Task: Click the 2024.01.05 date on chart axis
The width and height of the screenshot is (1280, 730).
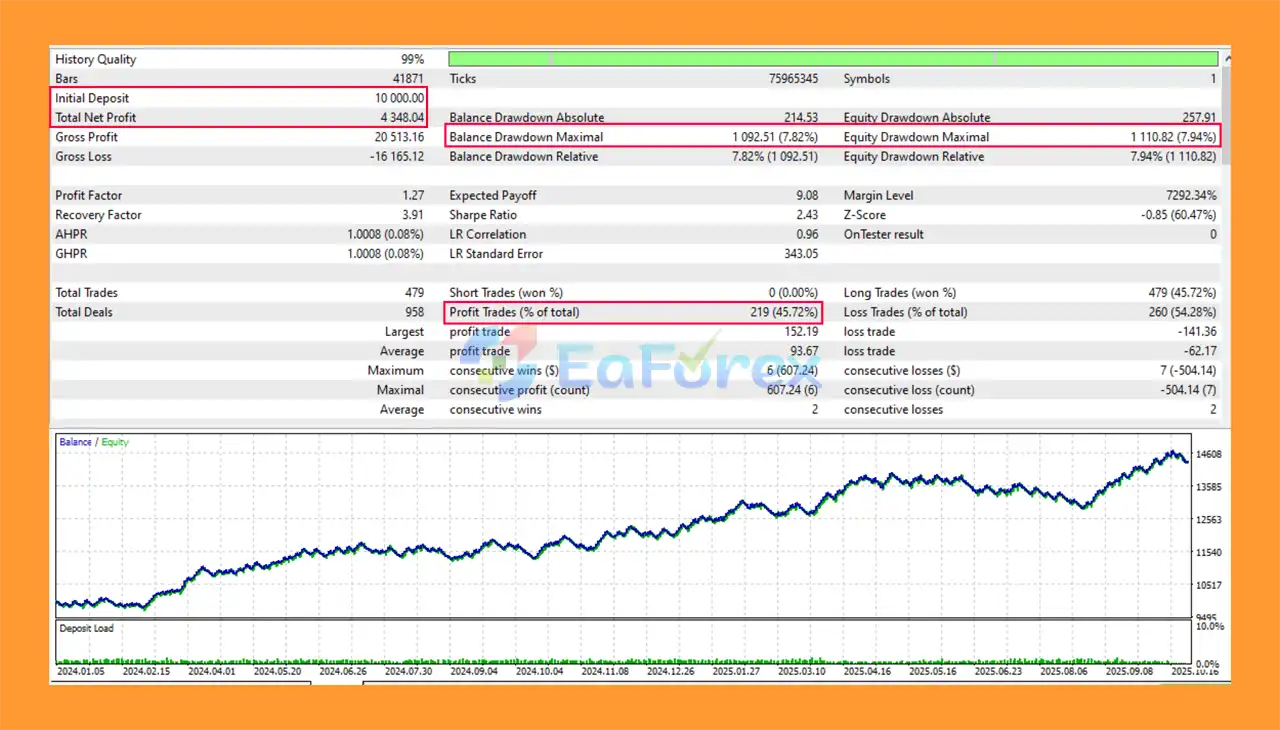Action: [x=83, y=672]
